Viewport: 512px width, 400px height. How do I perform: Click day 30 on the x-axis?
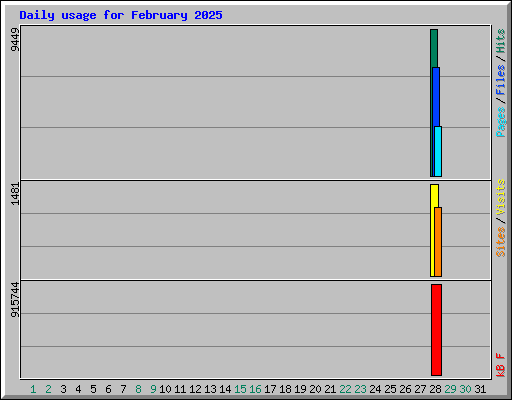click(465, 389)
